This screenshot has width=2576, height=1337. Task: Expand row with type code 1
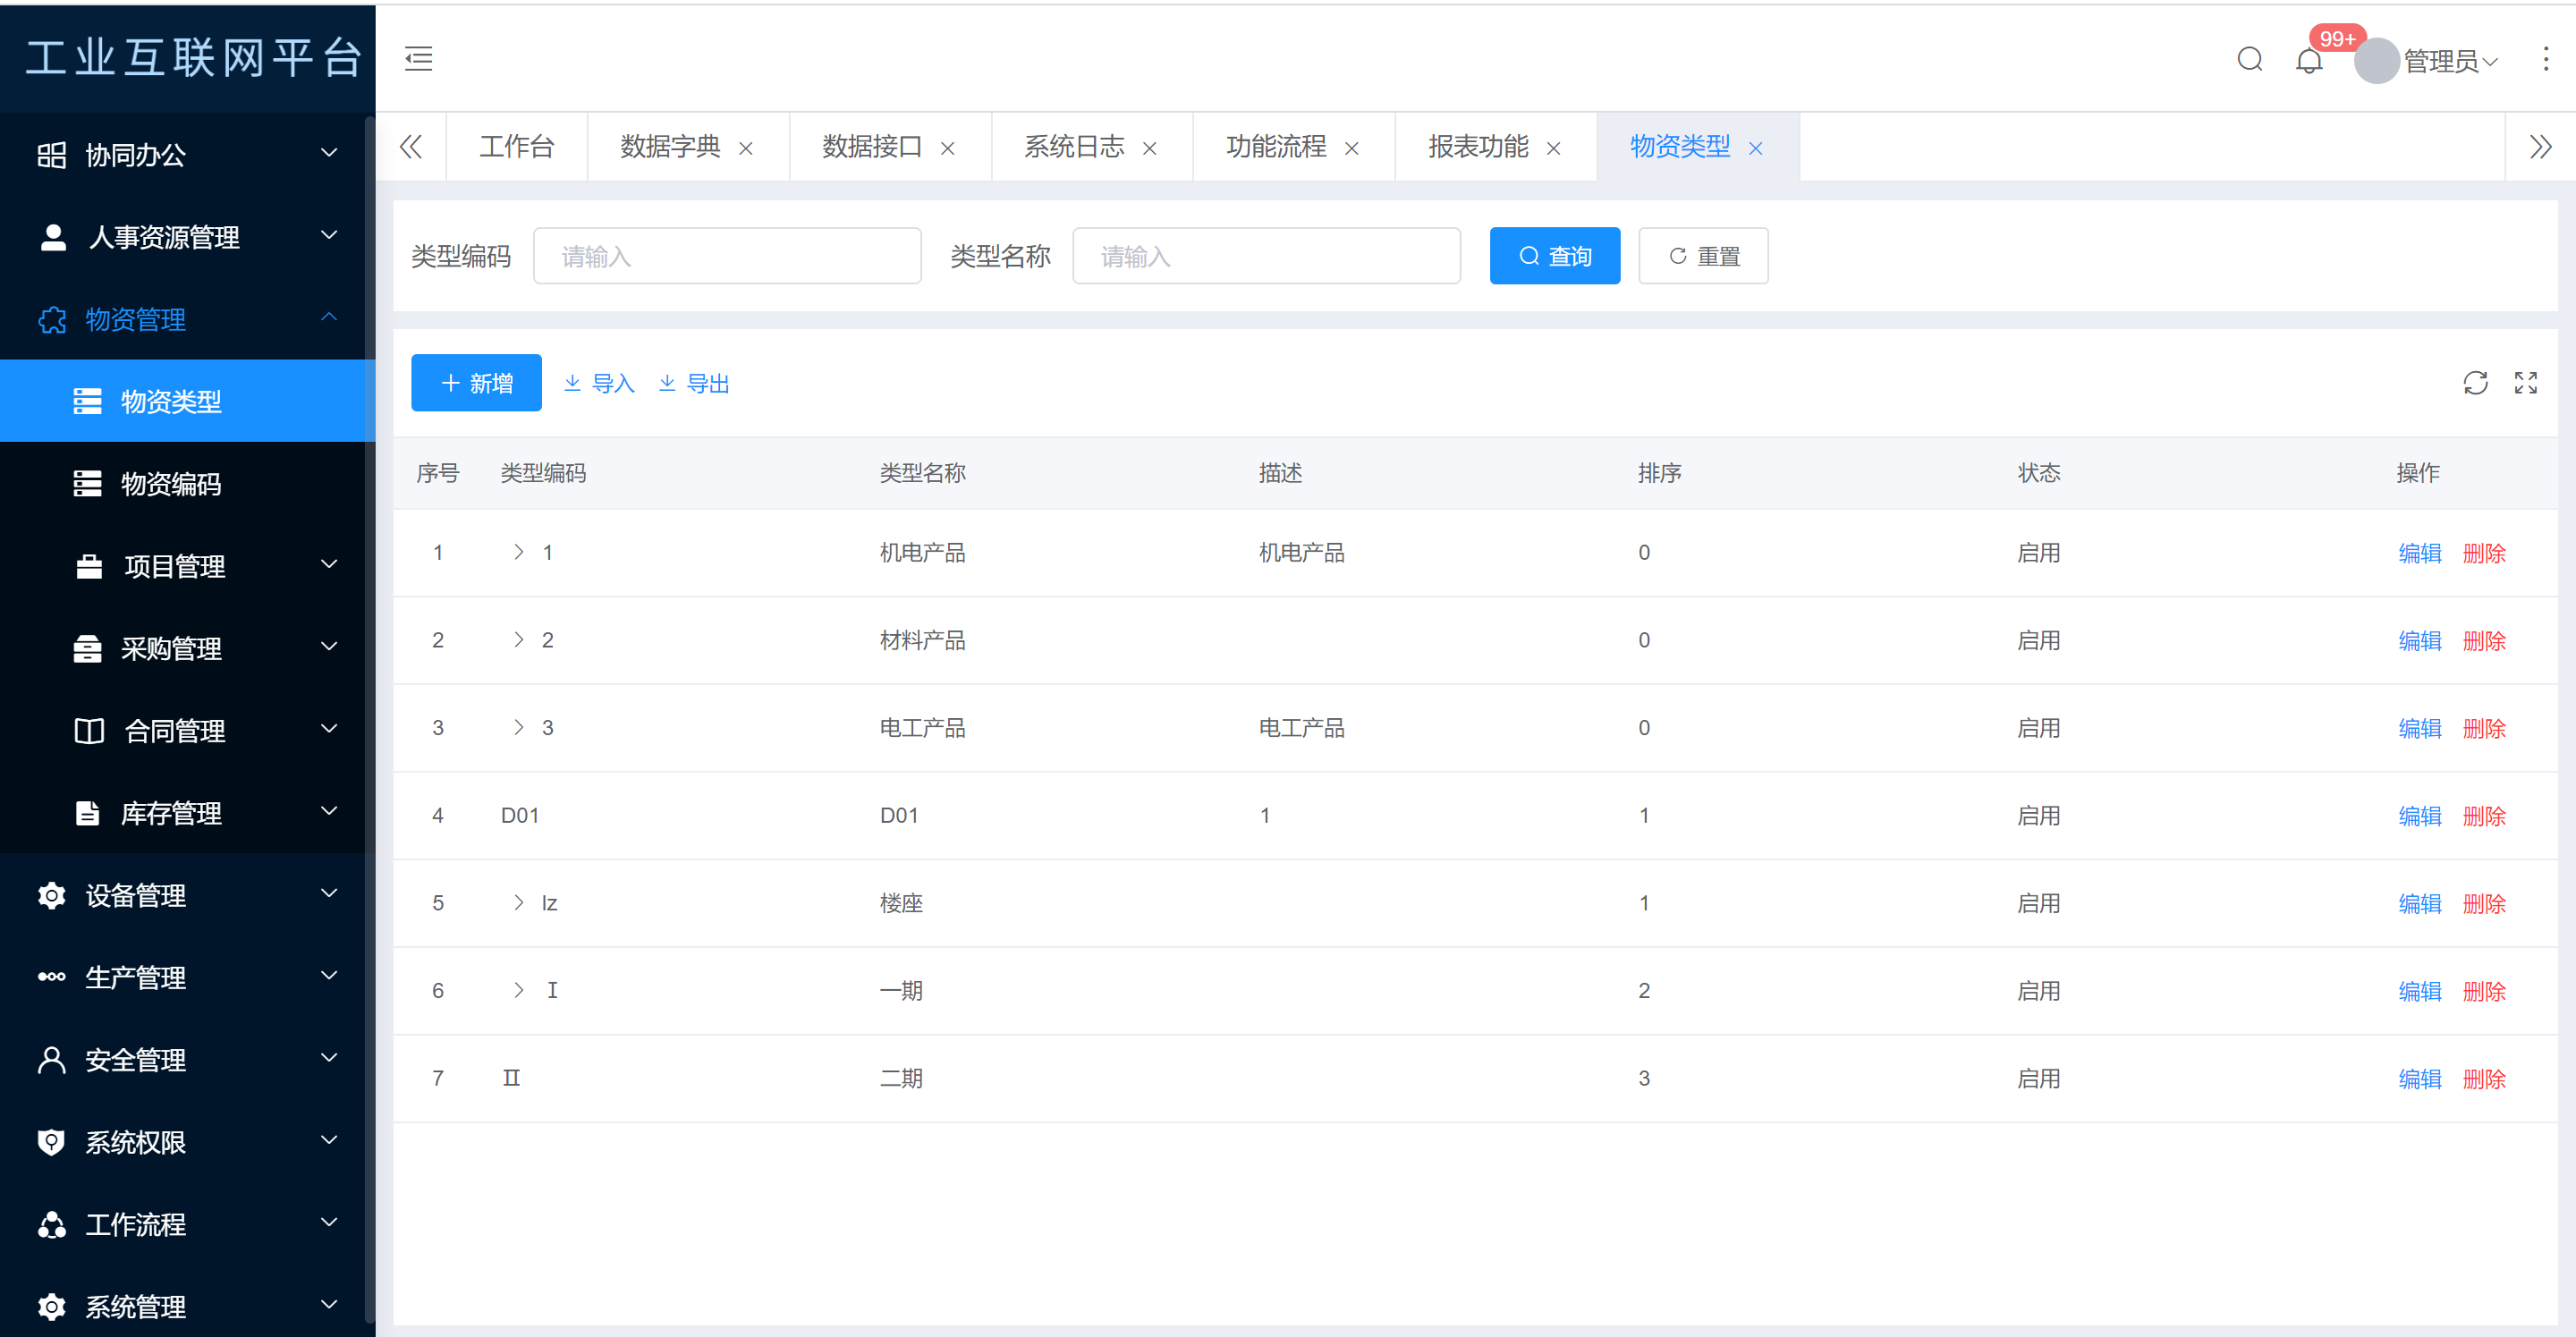(518, 552)
